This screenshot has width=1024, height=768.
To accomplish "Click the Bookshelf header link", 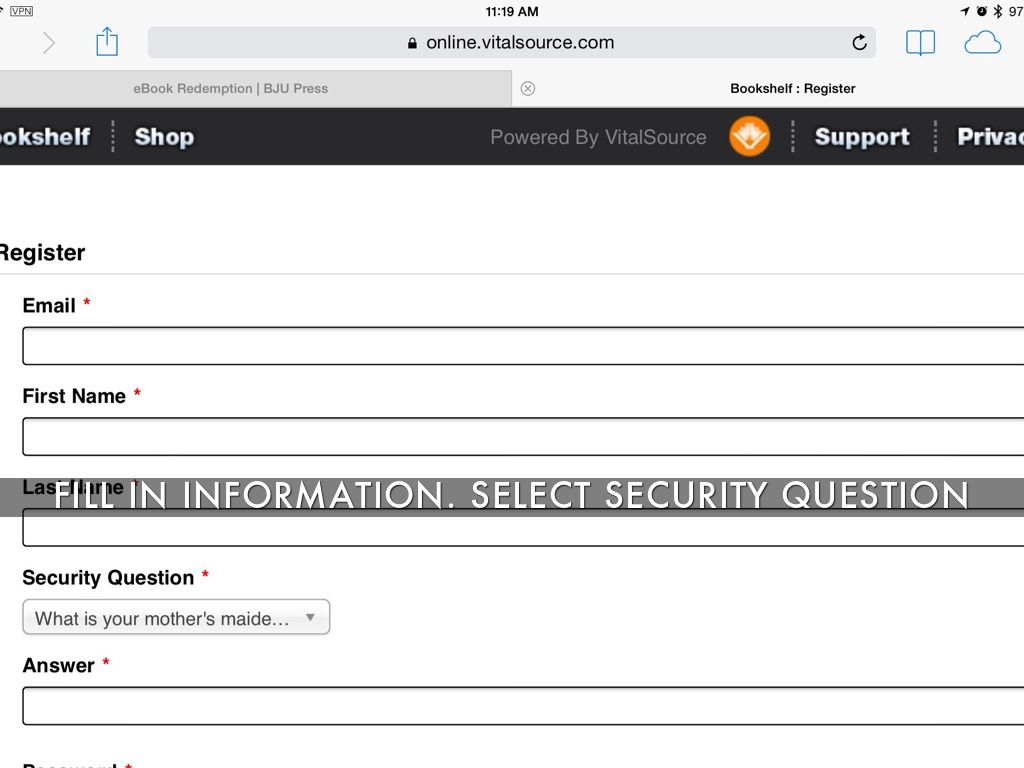I will tap(44, 137).
